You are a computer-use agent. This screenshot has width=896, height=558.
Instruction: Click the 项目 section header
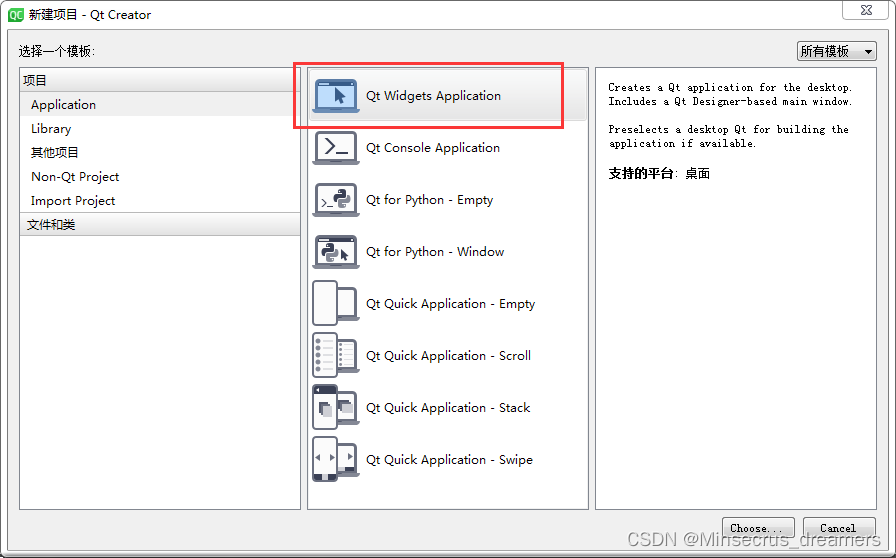(159, 80)
